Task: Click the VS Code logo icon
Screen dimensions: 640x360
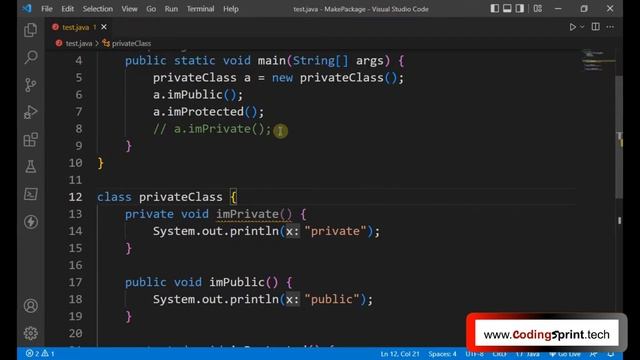Action: [27, 9]
